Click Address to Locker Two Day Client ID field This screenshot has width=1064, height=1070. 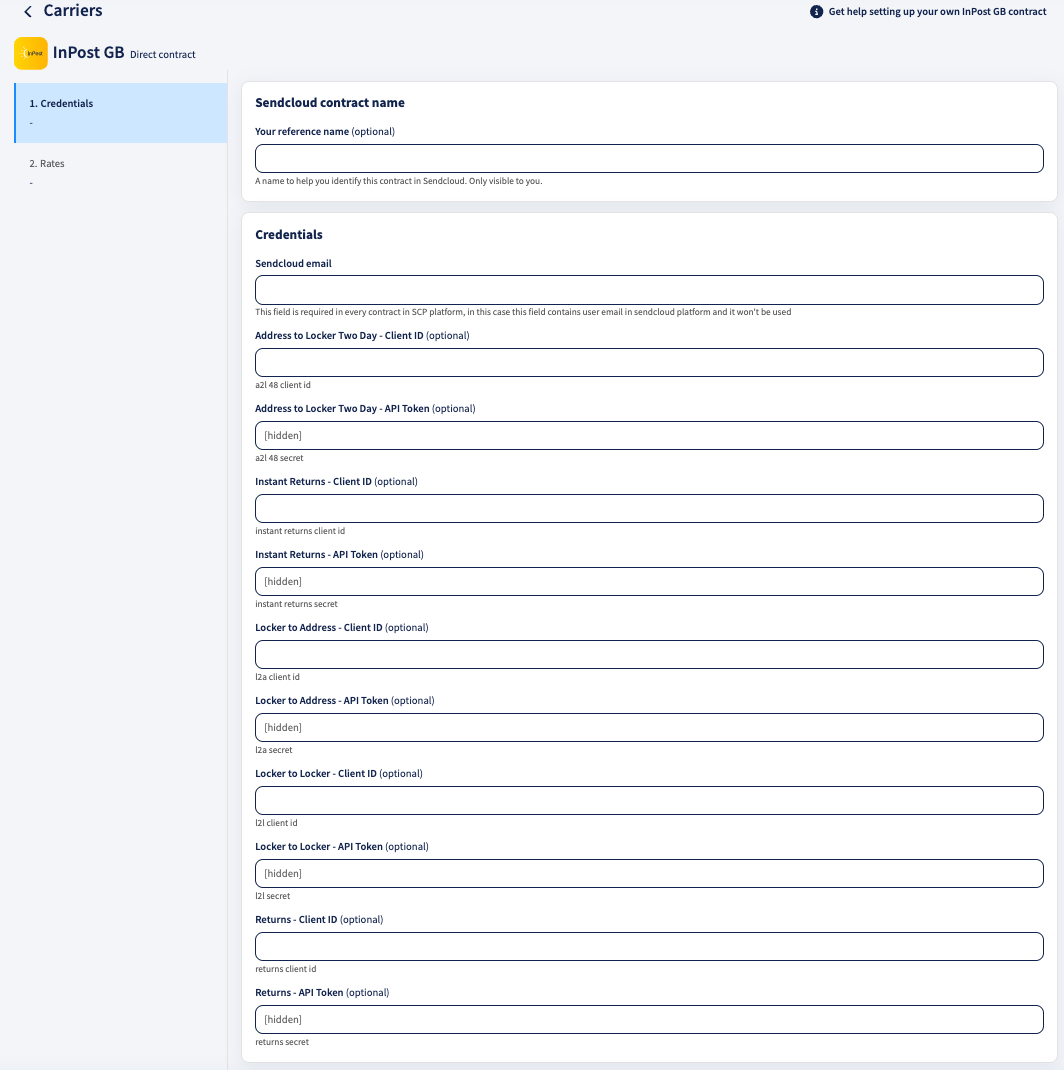649,362
